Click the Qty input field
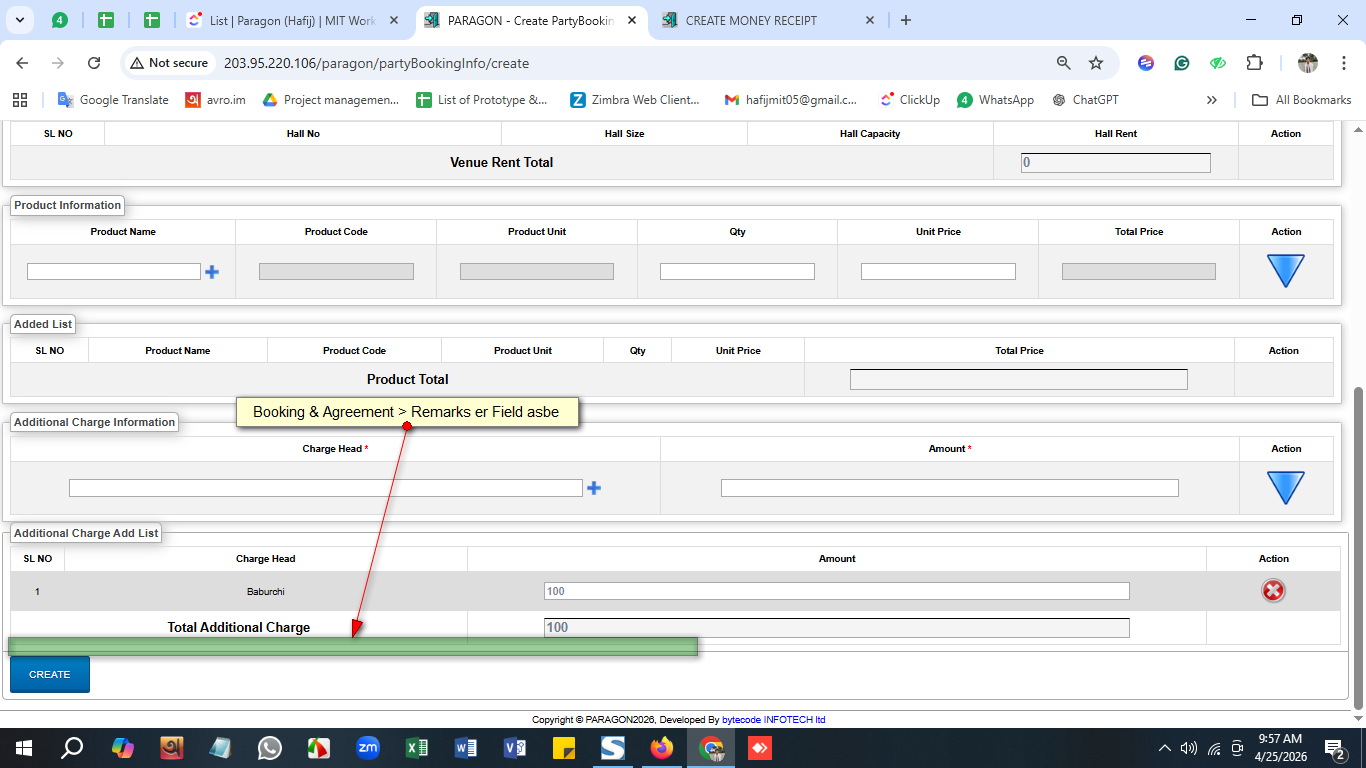The image size is (1366, 768). [737, 272]
